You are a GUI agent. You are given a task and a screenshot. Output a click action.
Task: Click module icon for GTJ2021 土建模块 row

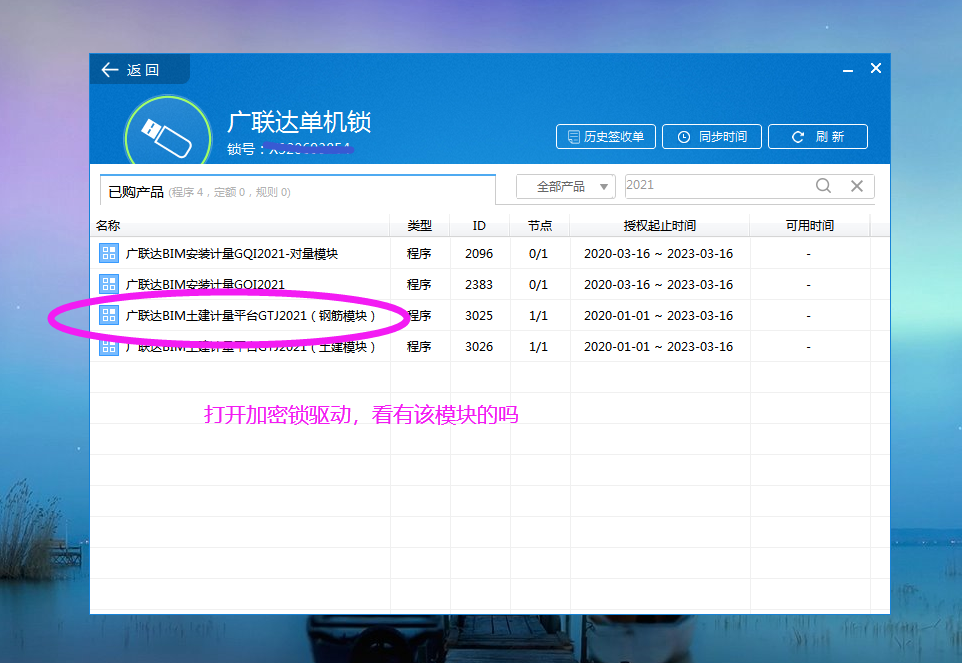point(109,347)
